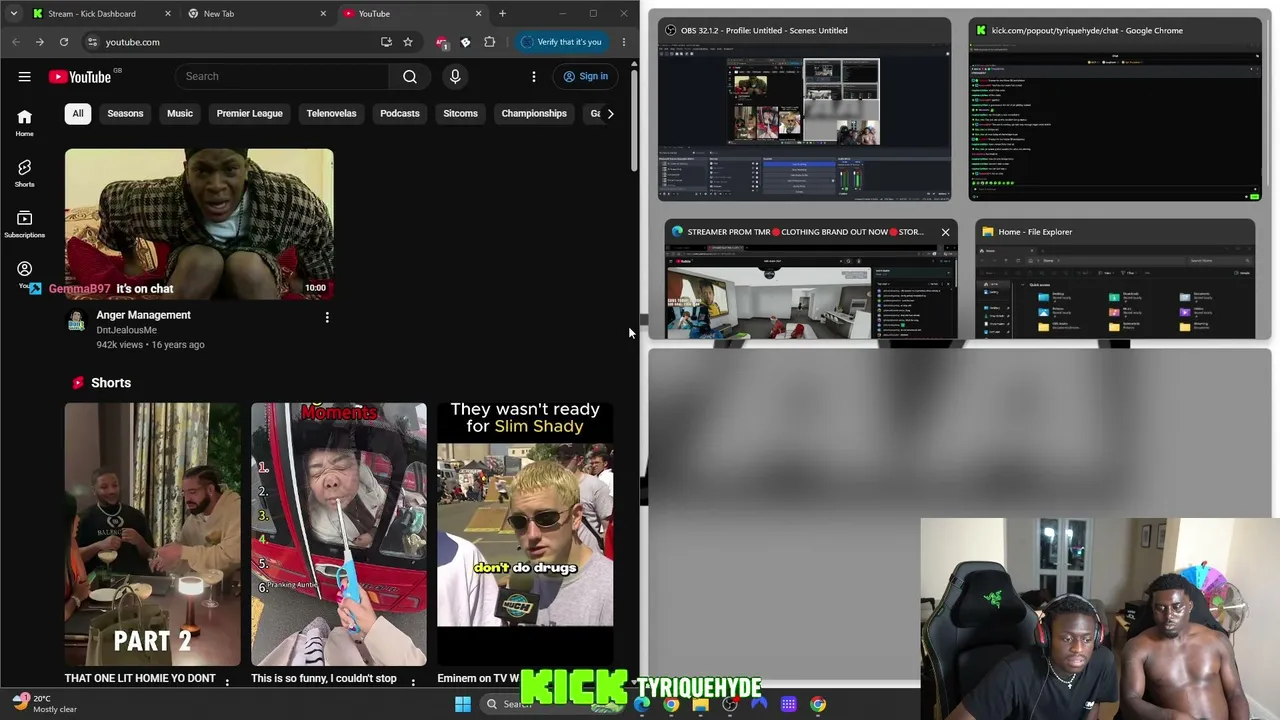
Task: Open Chrome's three-dot customize menu
Action: pyautogui.click(x=623, y=42)
